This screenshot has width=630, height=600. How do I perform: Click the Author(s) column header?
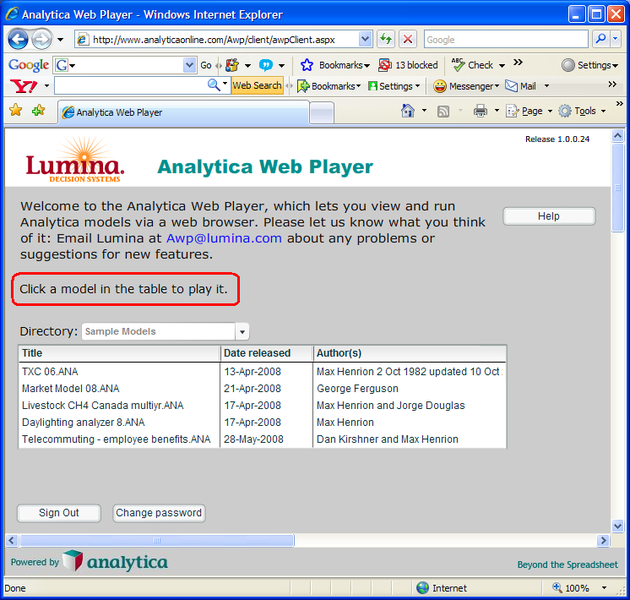(409, 353)
